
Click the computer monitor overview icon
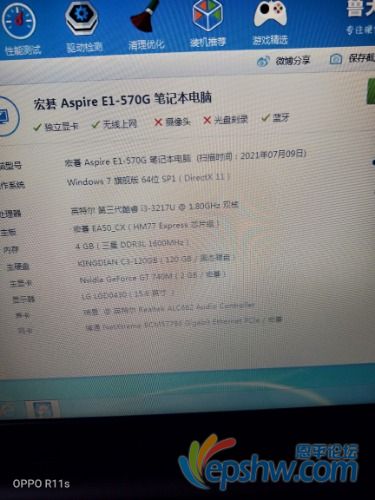coord(6,116)
